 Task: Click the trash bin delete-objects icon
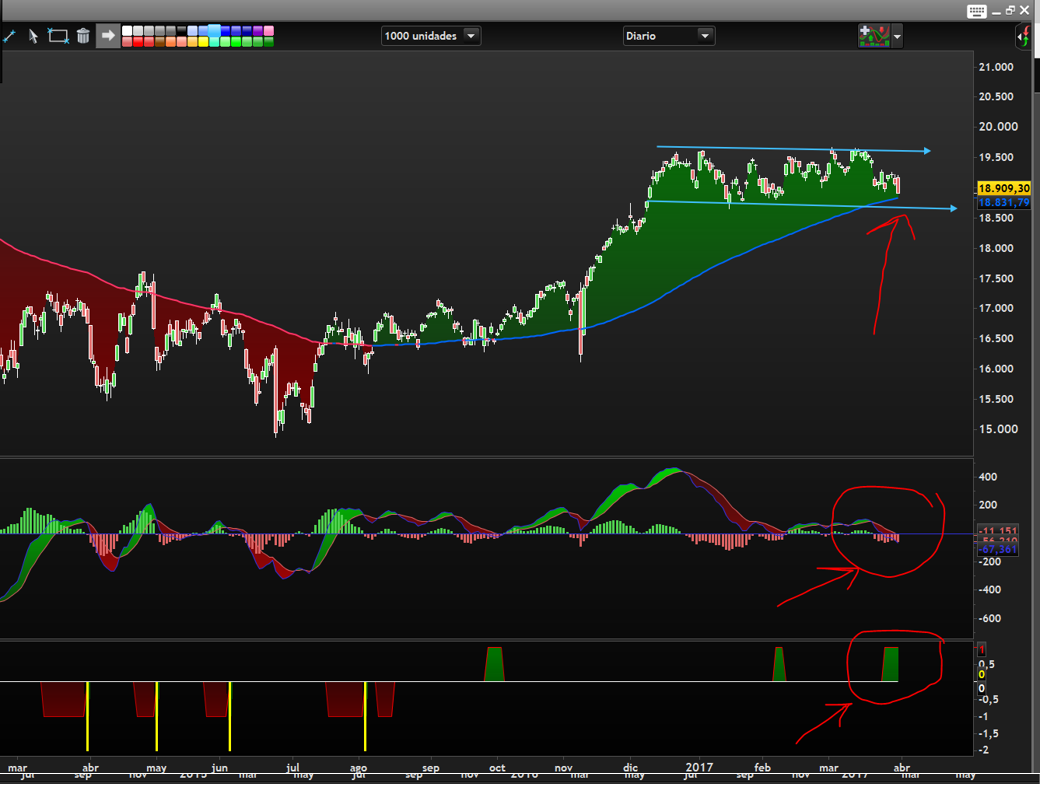point(83,36)
